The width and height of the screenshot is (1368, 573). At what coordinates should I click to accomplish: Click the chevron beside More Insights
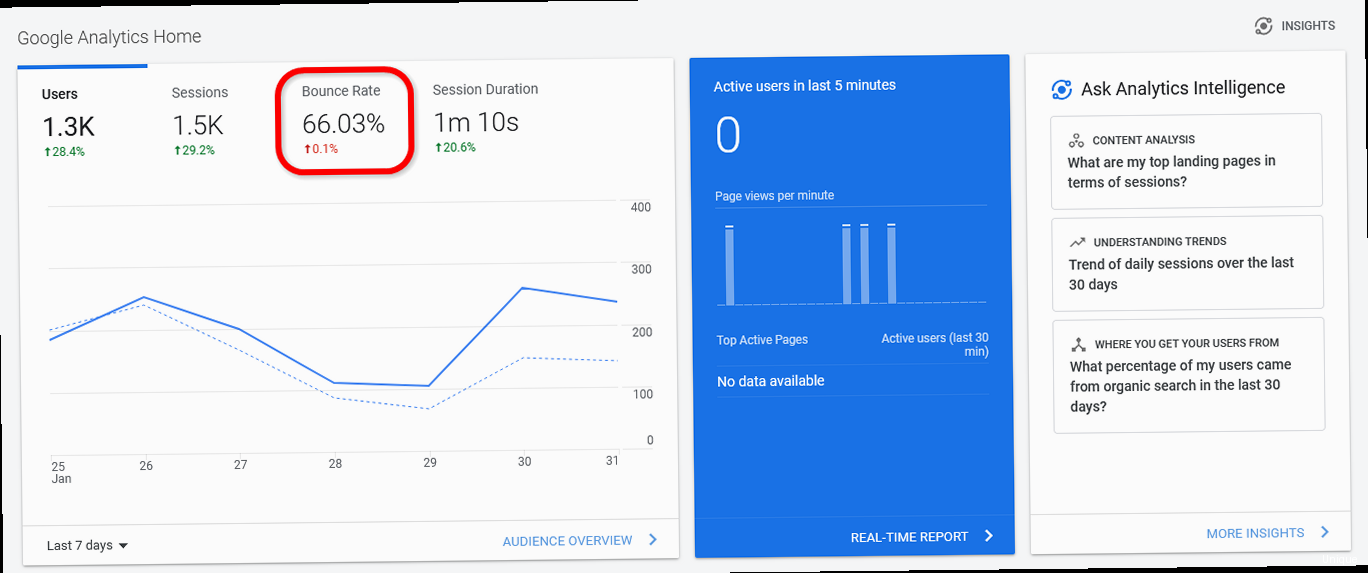click(1325, 532)
